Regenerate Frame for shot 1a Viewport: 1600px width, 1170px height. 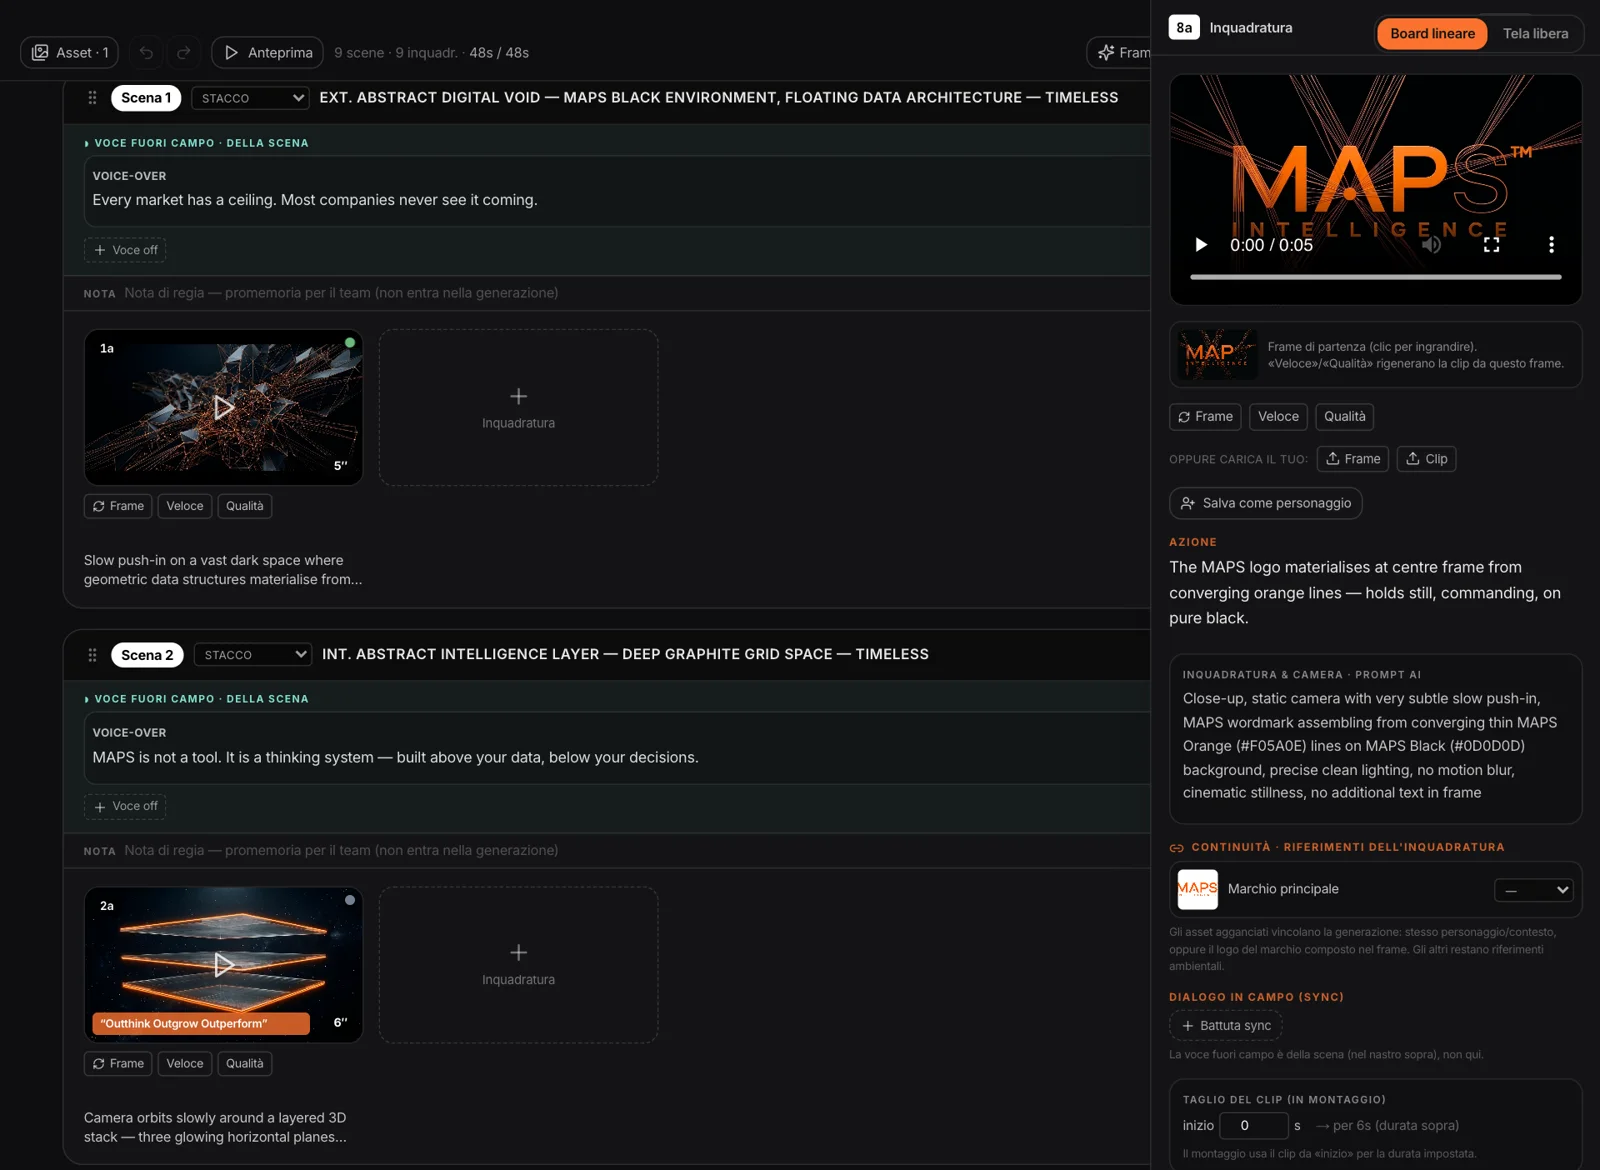tap(118, 506)
